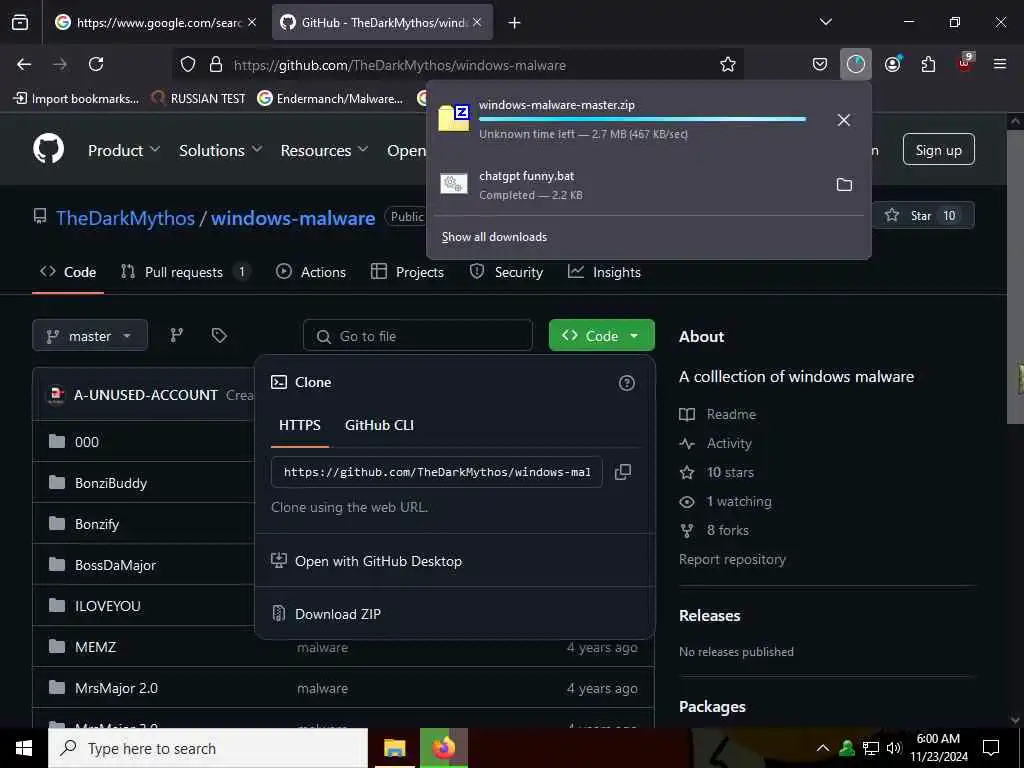Star the repository
Image resolution: width=1024 pixels, height=768 pixels.
click(921, 216)
